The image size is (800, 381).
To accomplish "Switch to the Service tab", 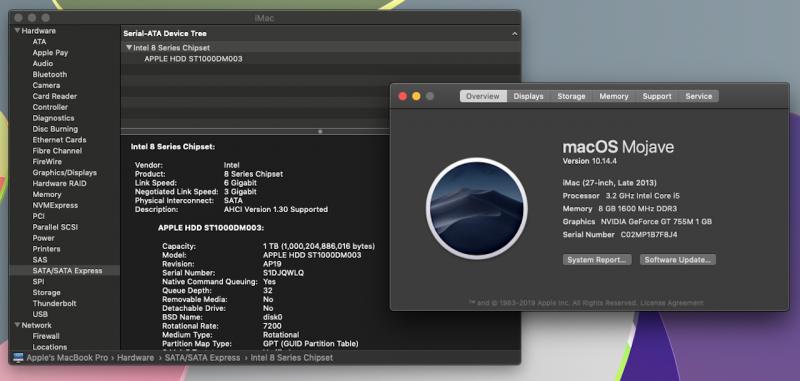I will click(698, 96).
